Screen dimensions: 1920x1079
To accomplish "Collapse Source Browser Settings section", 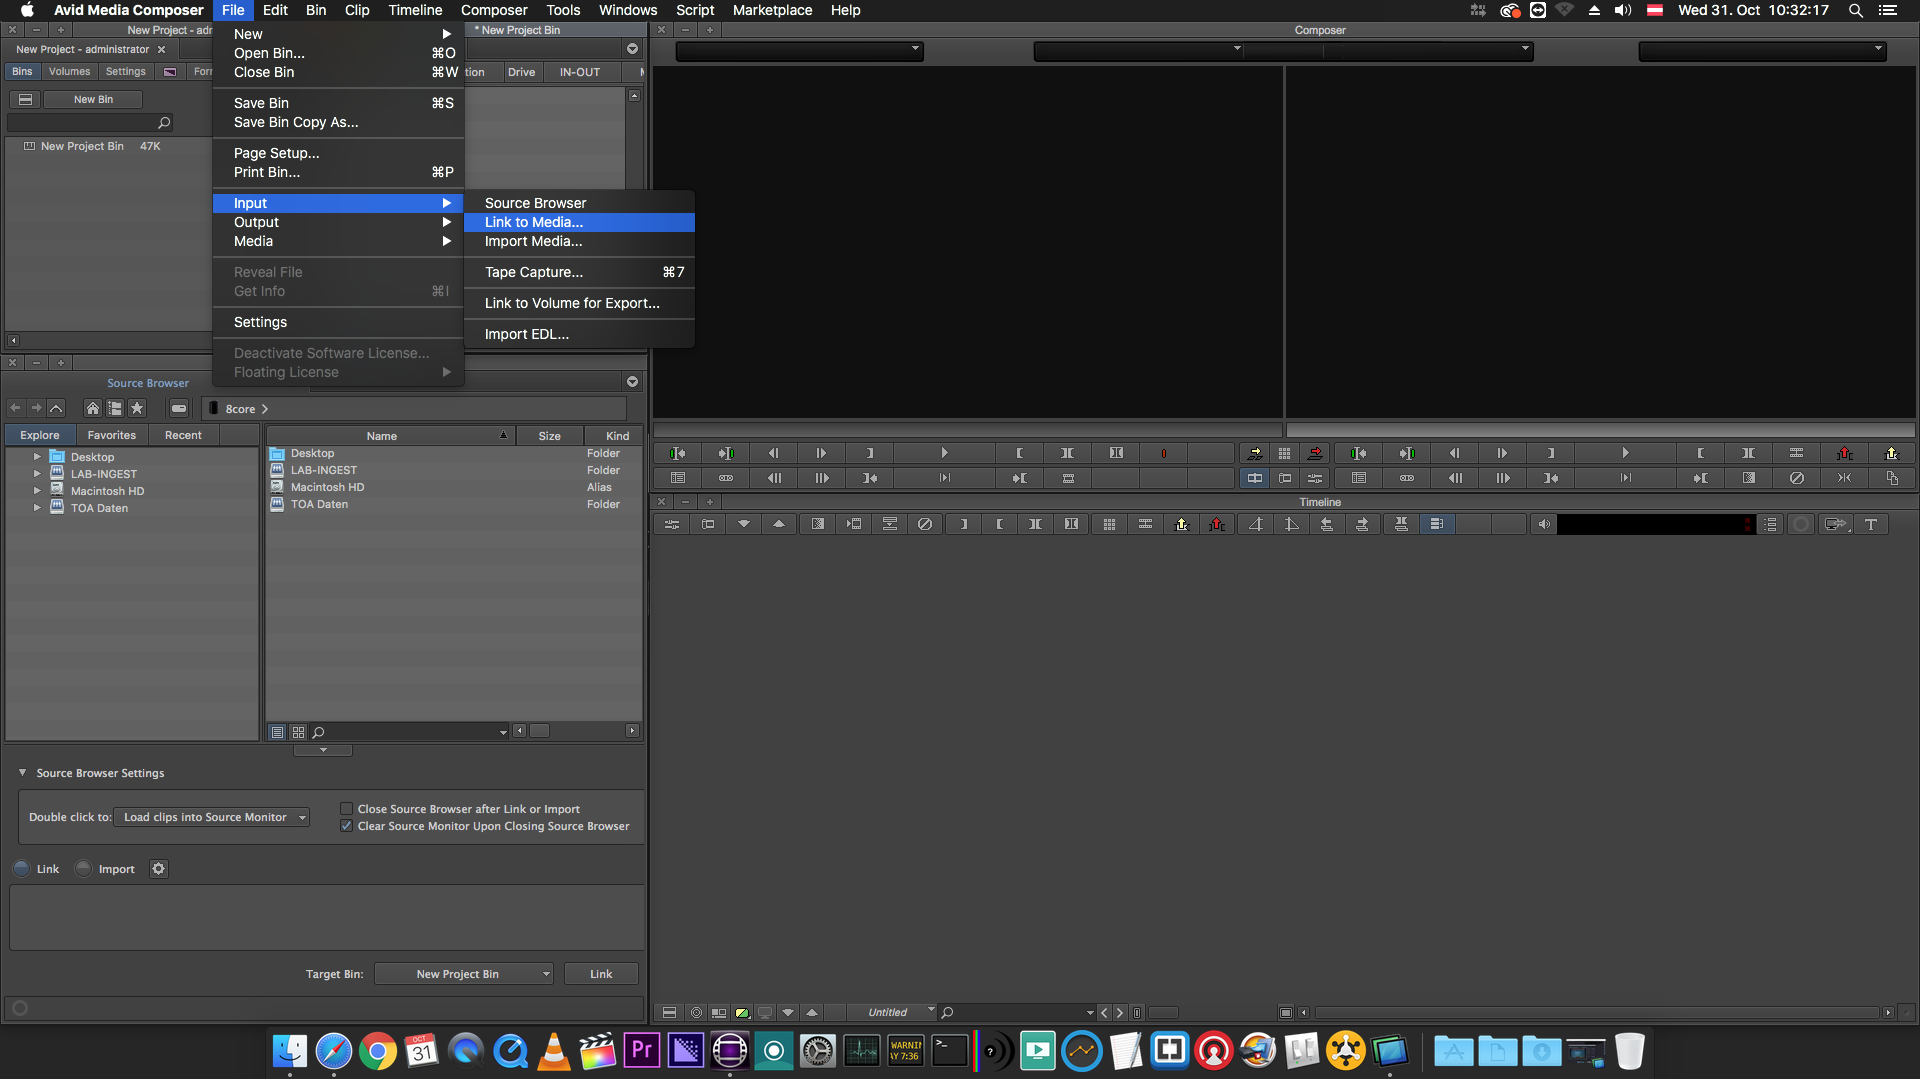I will coord(22,773).
